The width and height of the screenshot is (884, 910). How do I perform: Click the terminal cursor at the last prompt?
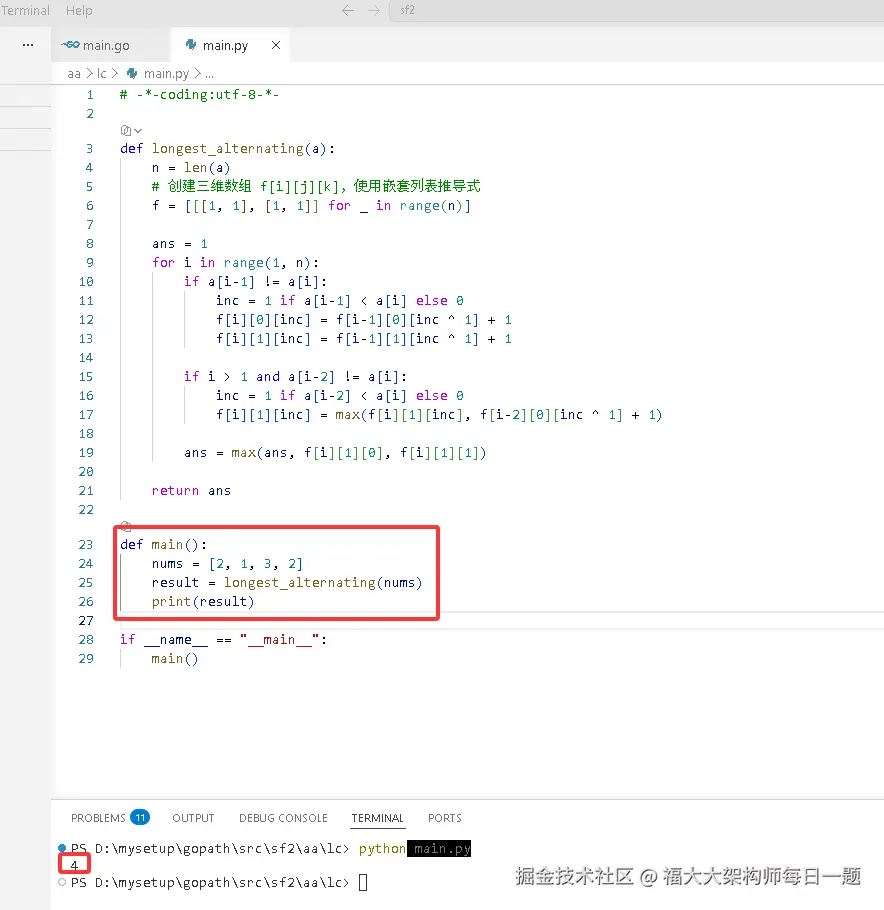363,883
